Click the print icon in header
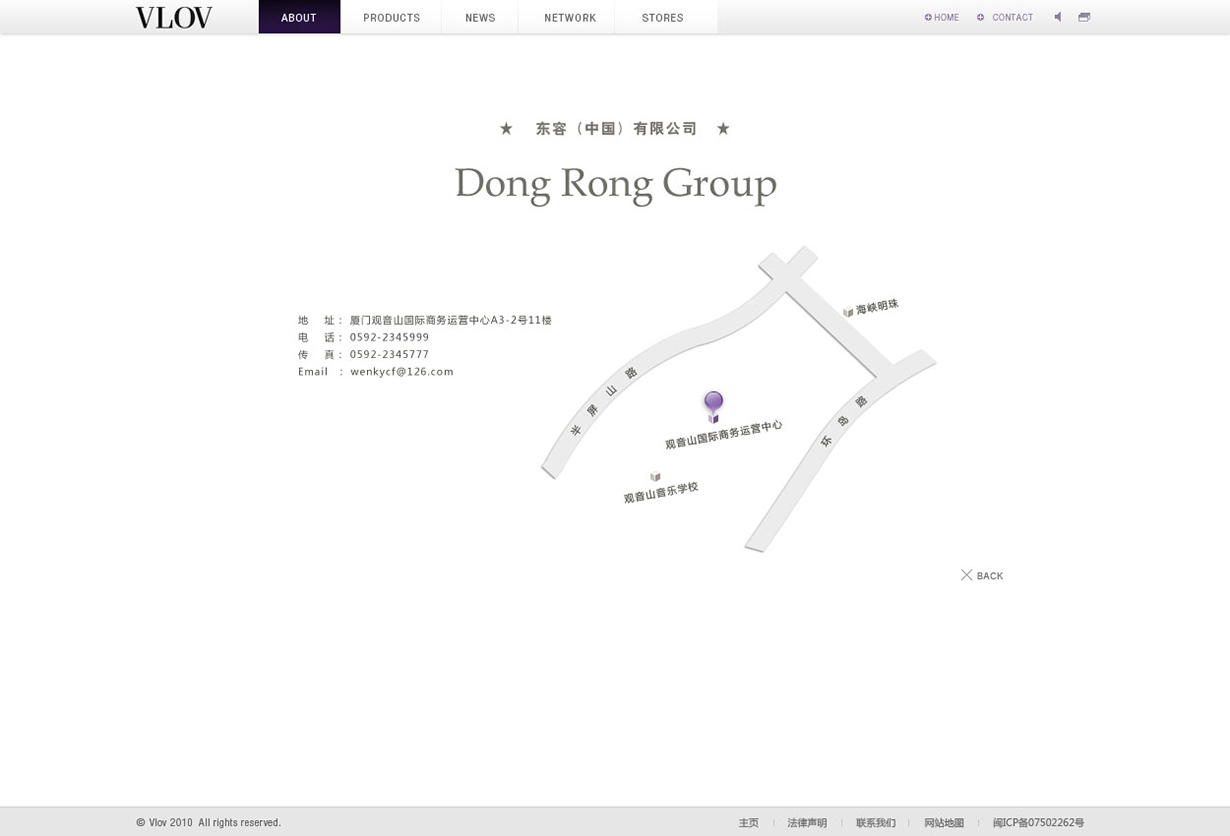The width and height of the screenshot is (1230, 836). pos(1084,17)
